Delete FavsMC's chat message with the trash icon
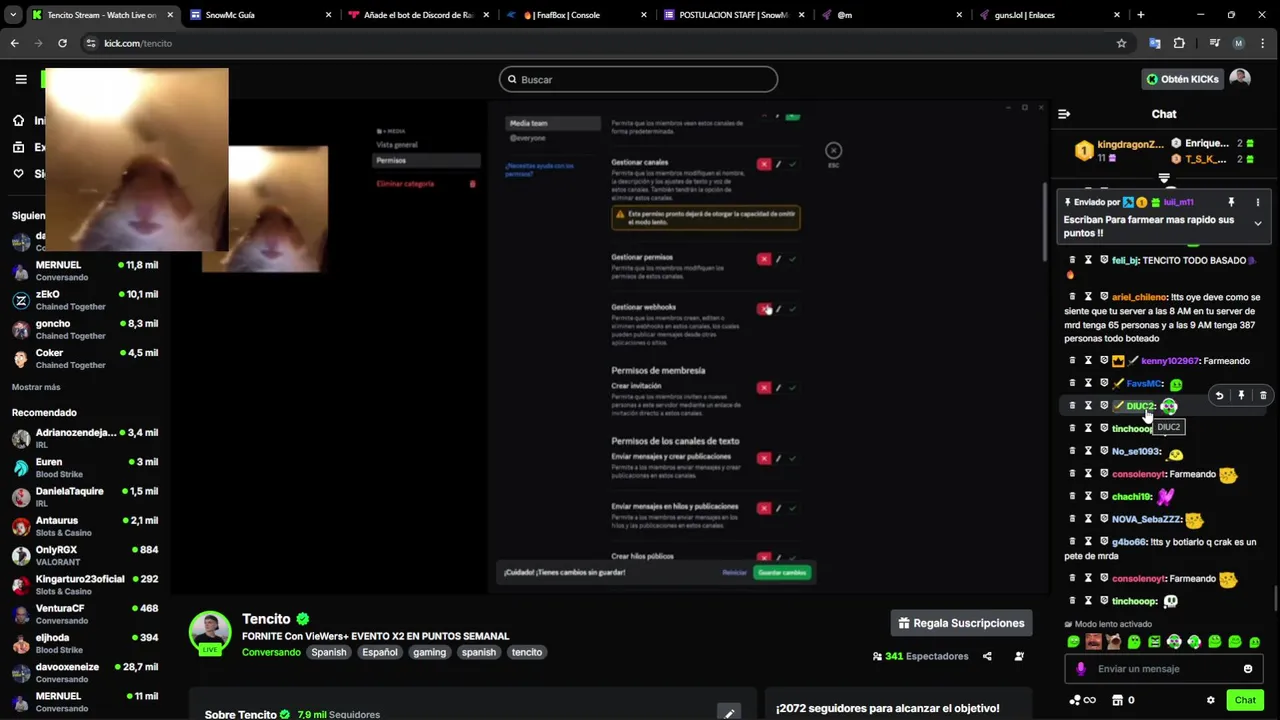This screenshot has width=1280, height=720. click(1072, 384)
